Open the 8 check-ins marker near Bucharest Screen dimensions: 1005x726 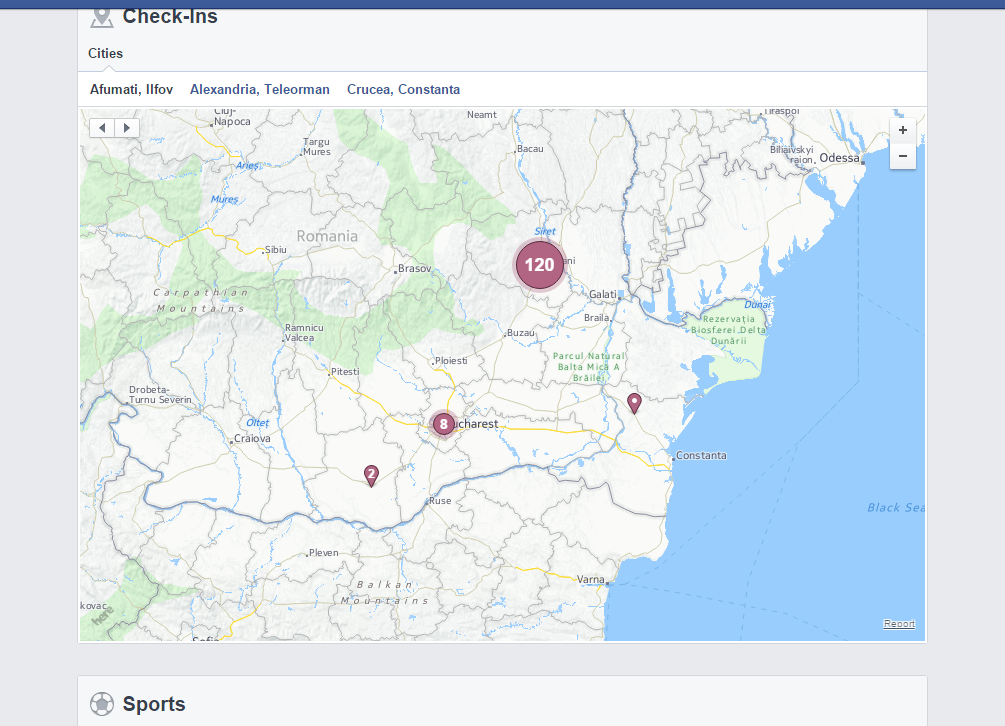pos(444,424)
